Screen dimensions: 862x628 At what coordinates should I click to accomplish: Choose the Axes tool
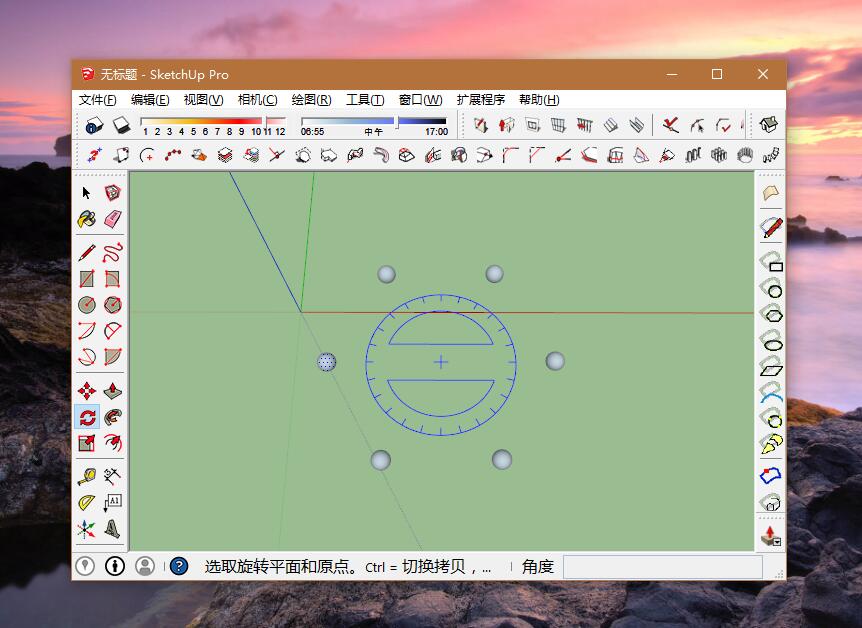[x=86, y=529]
